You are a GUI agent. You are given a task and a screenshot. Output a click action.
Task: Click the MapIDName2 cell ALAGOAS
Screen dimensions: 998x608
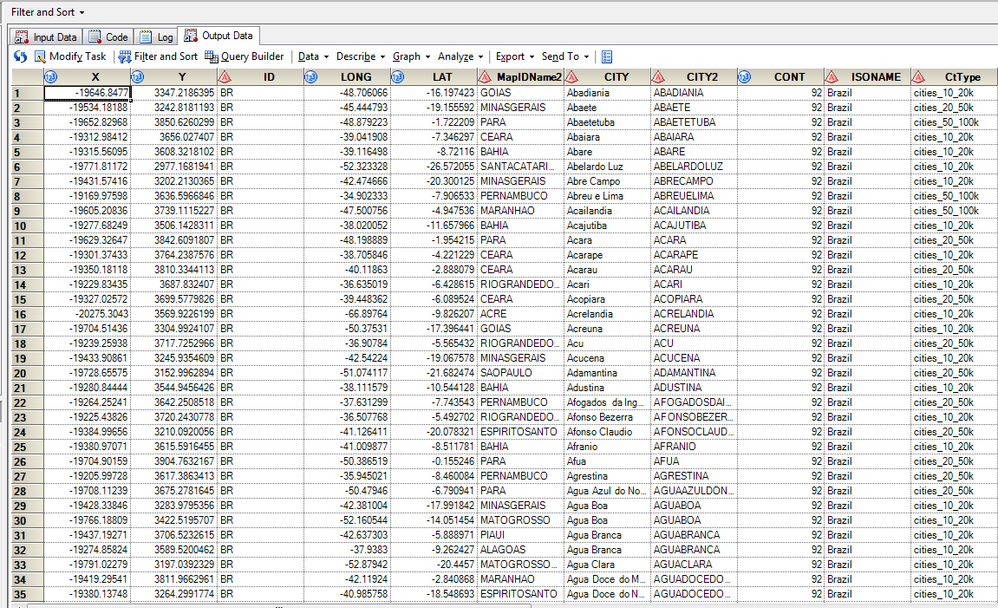520,550
